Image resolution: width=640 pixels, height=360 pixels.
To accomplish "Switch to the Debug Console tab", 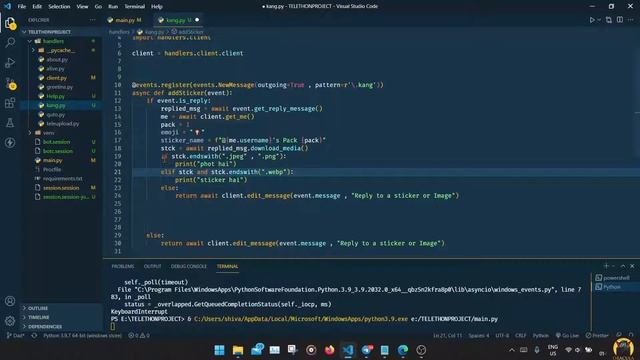I will point(189,266).
